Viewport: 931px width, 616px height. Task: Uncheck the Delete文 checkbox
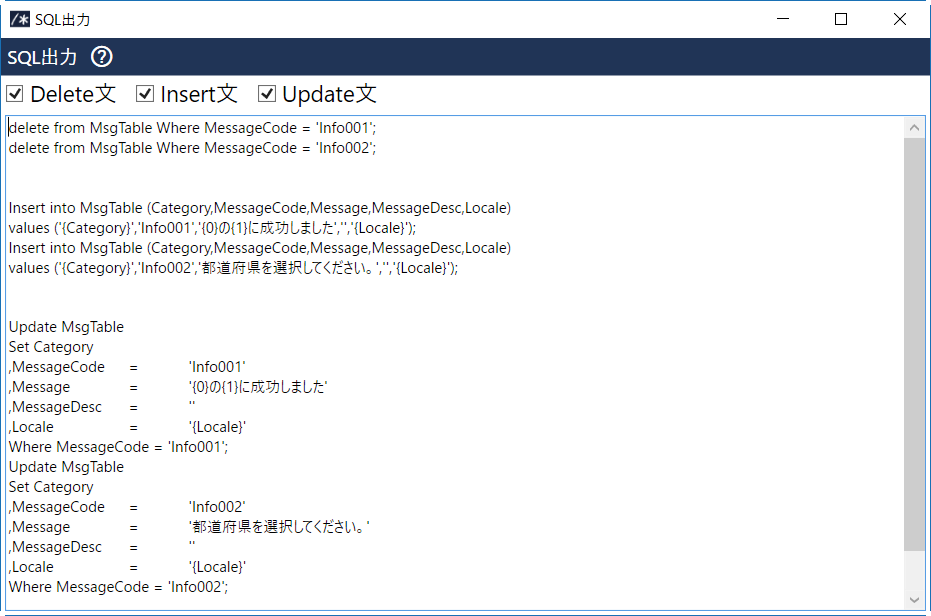(15, 94)
